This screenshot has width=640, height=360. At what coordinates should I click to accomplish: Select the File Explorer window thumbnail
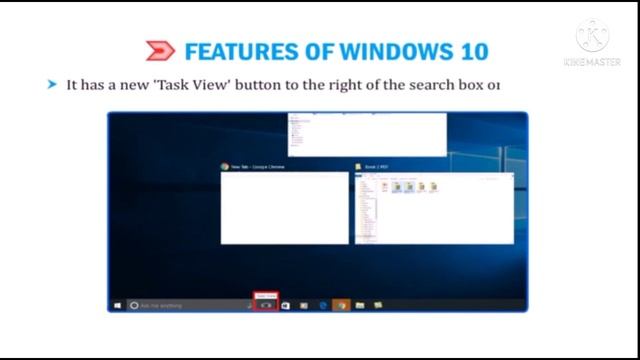point(435,208)
